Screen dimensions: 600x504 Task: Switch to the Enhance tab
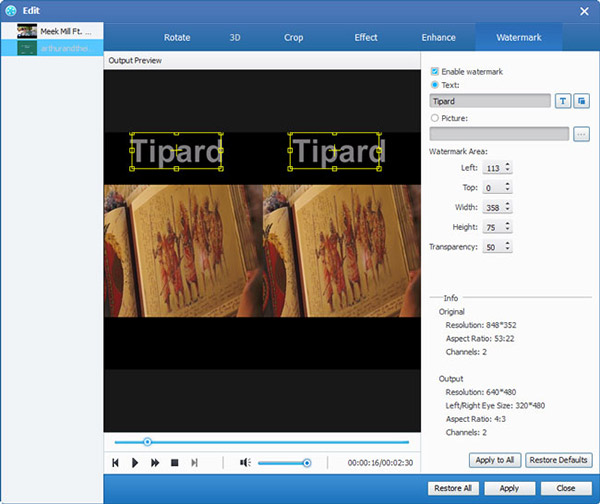439,38
